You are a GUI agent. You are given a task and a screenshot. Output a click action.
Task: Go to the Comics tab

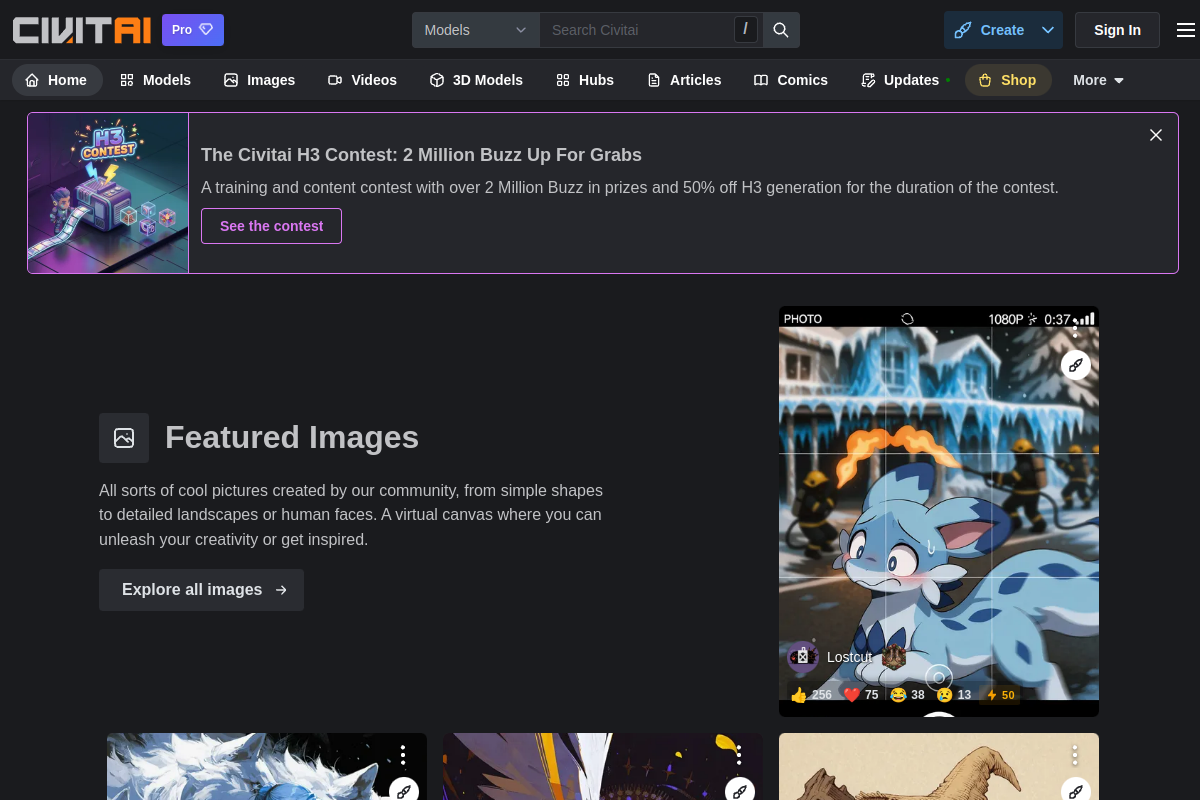pyautogui.click(x=791, y=80)
